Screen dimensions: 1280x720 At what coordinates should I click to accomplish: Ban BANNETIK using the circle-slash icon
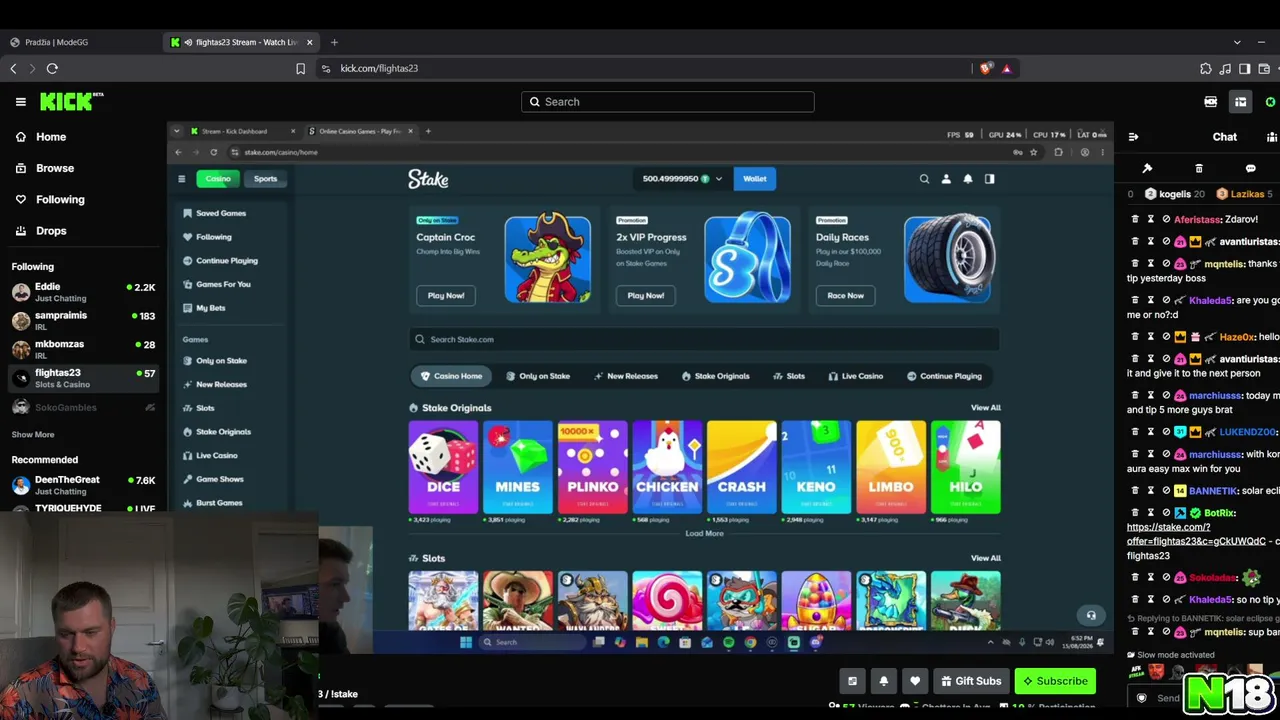tap(1166, 491)
